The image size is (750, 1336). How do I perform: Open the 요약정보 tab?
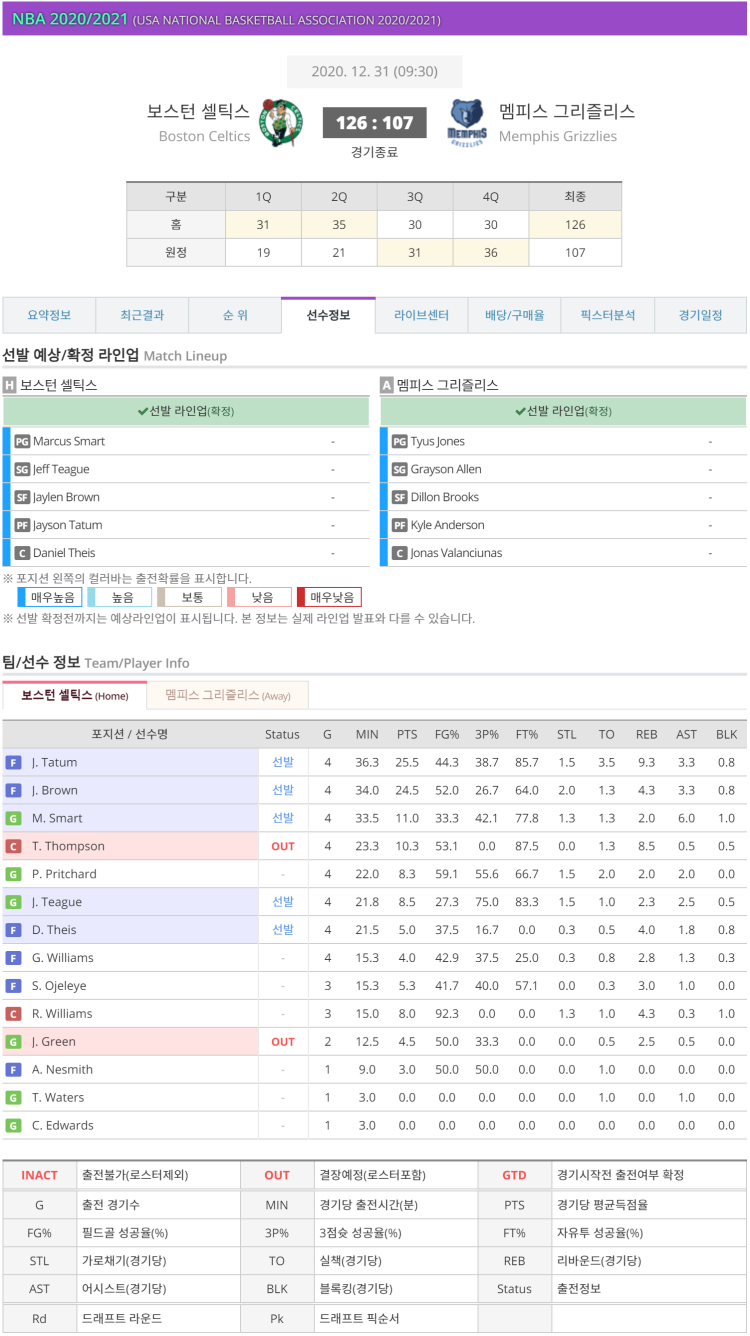click(49, 315)
